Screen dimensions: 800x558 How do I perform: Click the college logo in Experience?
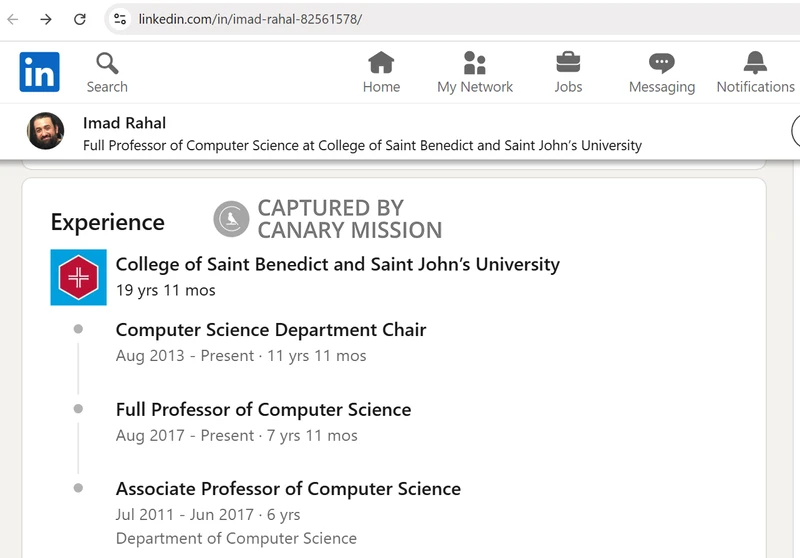coord(79,277)
